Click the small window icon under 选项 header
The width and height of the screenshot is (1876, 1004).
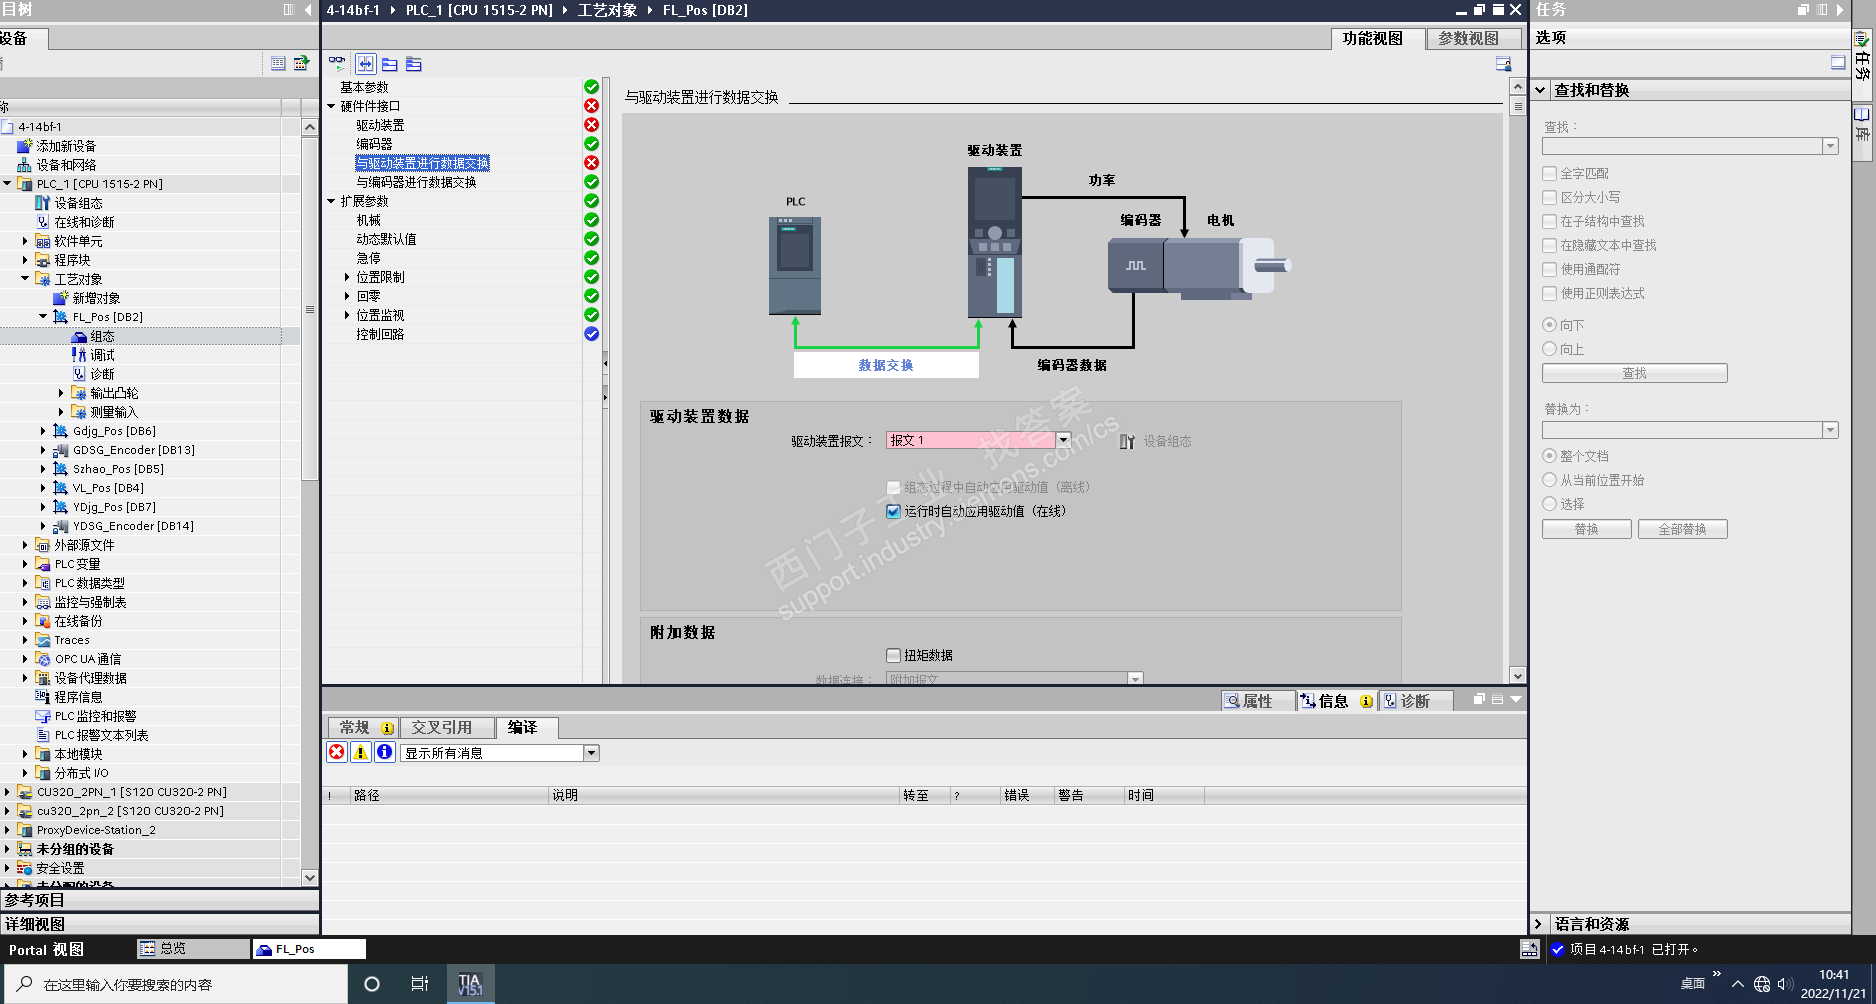point(1838,63)
